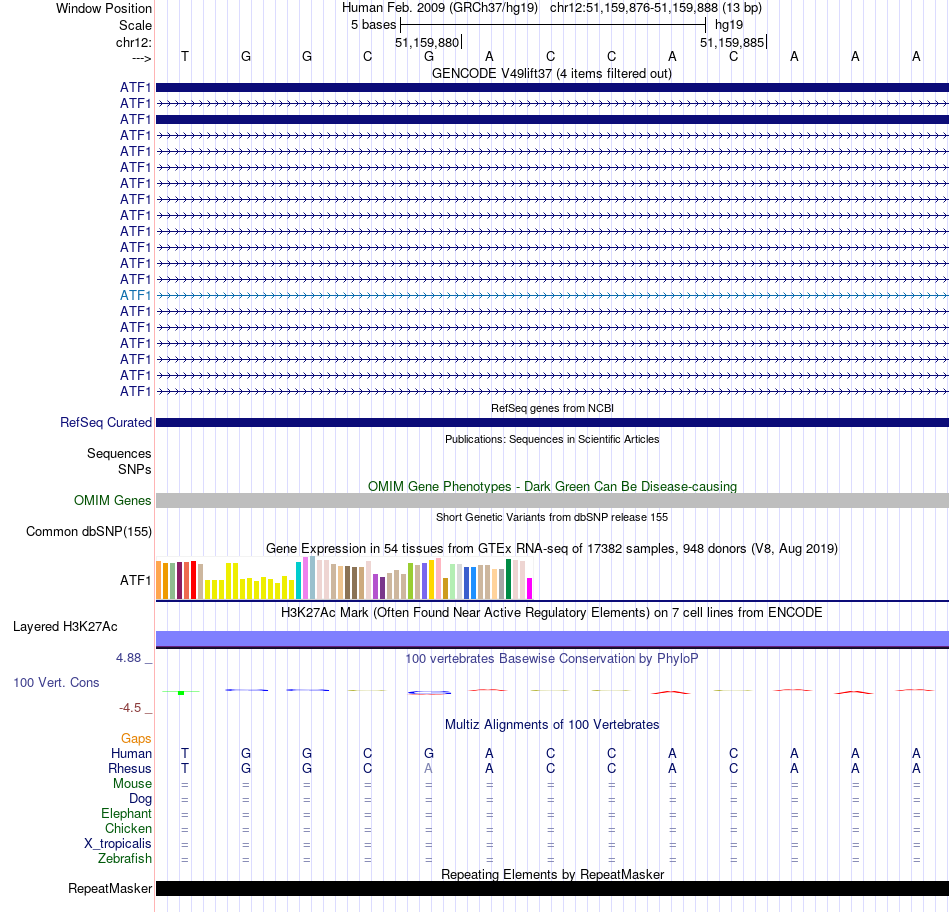Open Short Genetic Variants from dbSNP release 155 title
950x912 pixels.
point(552,517)
